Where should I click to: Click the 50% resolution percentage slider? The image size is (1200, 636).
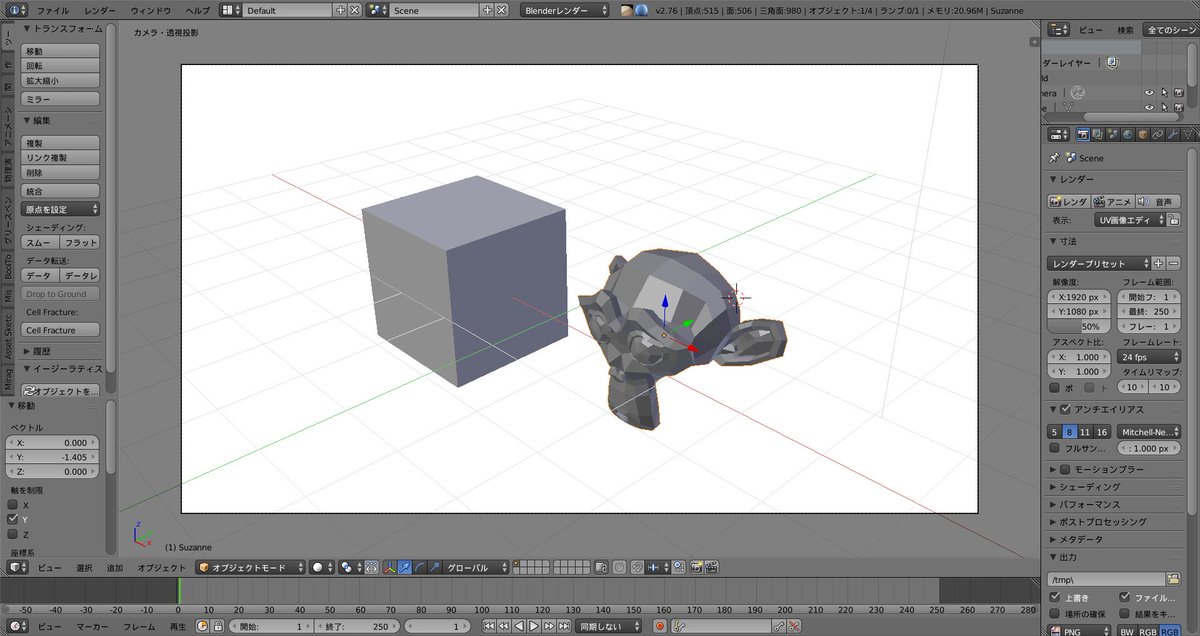click(x=1078, y=327)
